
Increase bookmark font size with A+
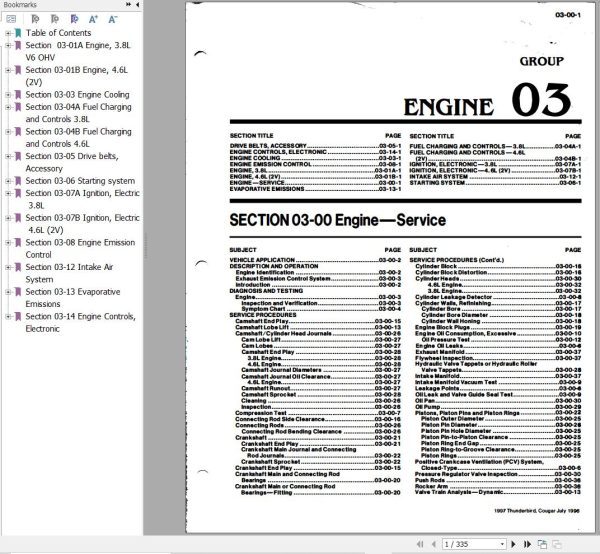(93, 19)
